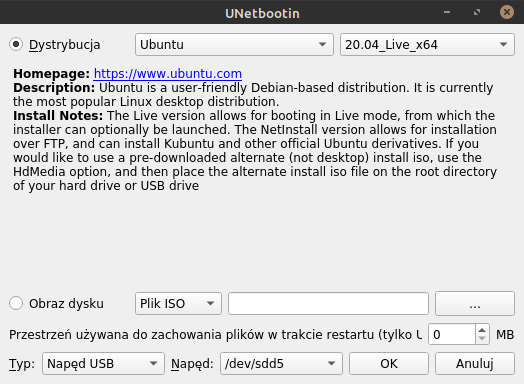The height and width of the screenshot is (384, 524).
Task: Open the Napęd USB type dropdown
Action: [103, 363]
